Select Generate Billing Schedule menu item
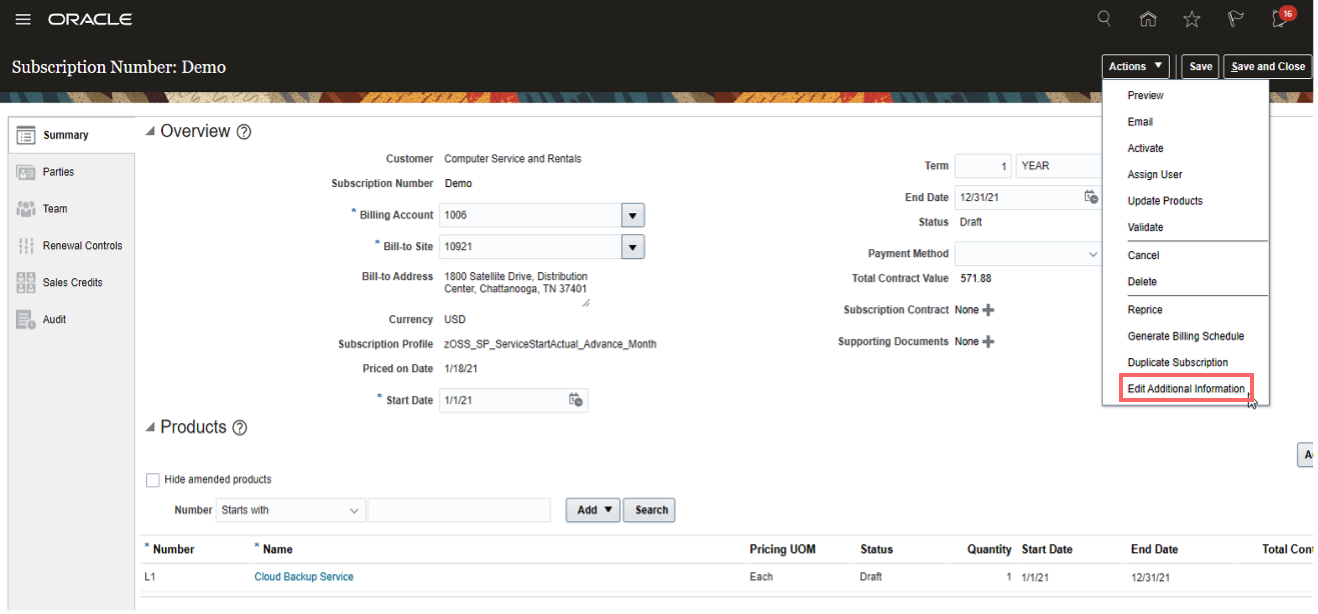The height and width of the screenshot is (614, 1318). tap(1185, 337)
